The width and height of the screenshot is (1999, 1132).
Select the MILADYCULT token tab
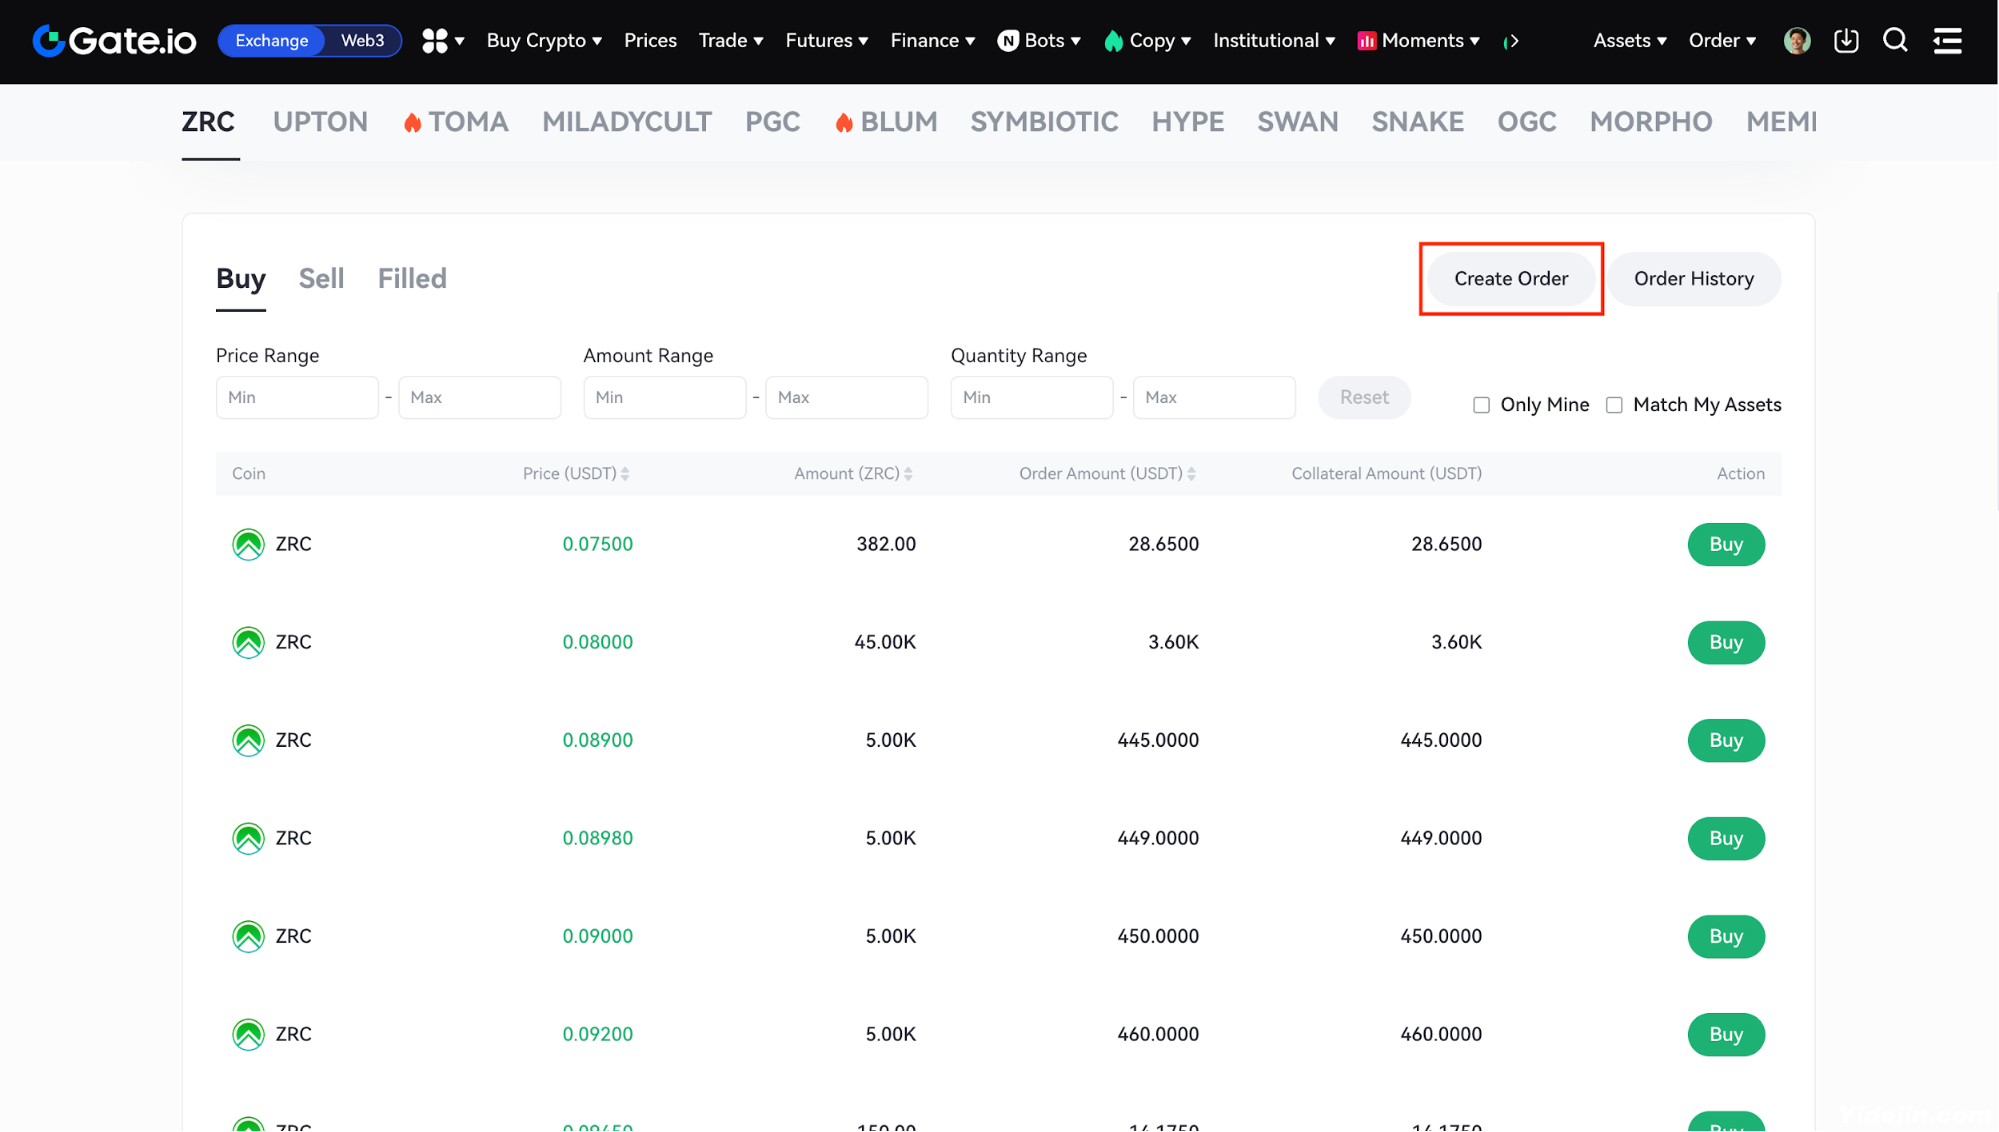pos(627,122)
